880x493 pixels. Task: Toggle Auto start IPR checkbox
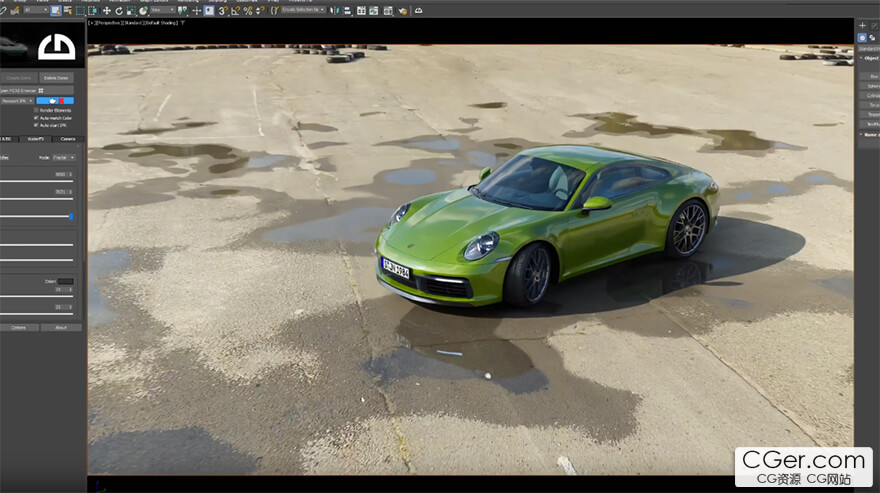point(36,125)
